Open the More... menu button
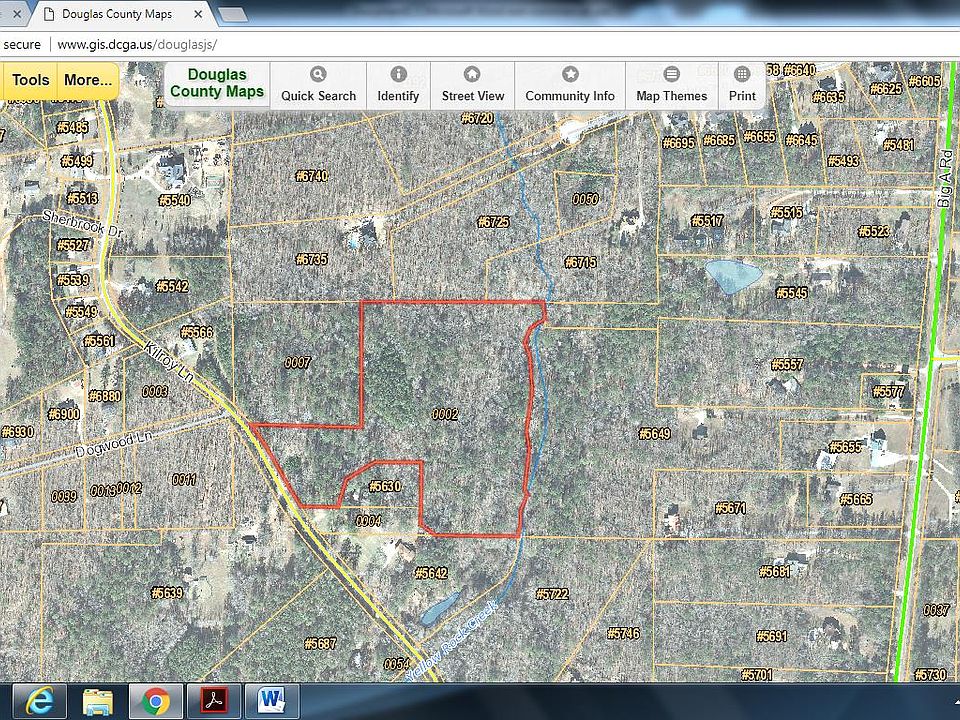 (x=88, y=80)
